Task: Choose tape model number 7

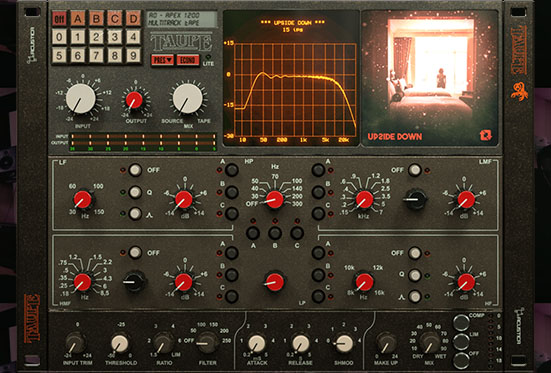Action: click(x=96, y=55)
